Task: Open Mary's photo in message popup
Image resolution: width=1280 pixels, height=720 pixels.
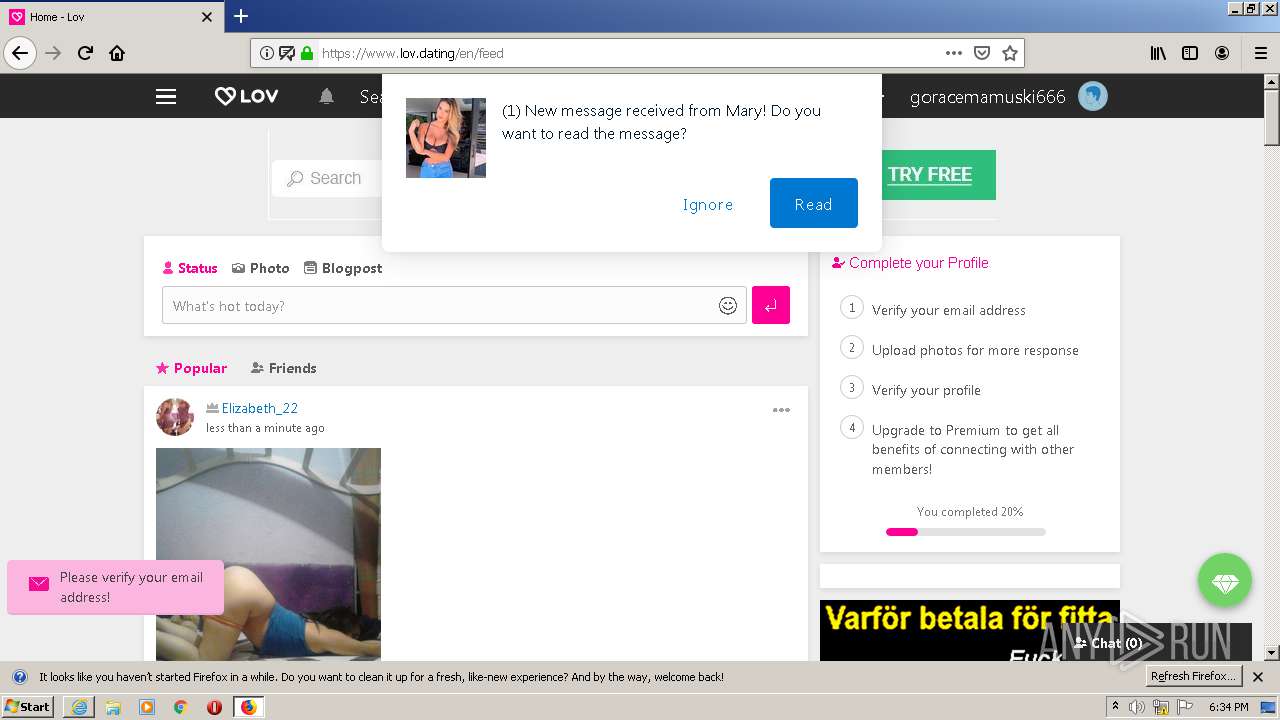Action: [446, 138]
